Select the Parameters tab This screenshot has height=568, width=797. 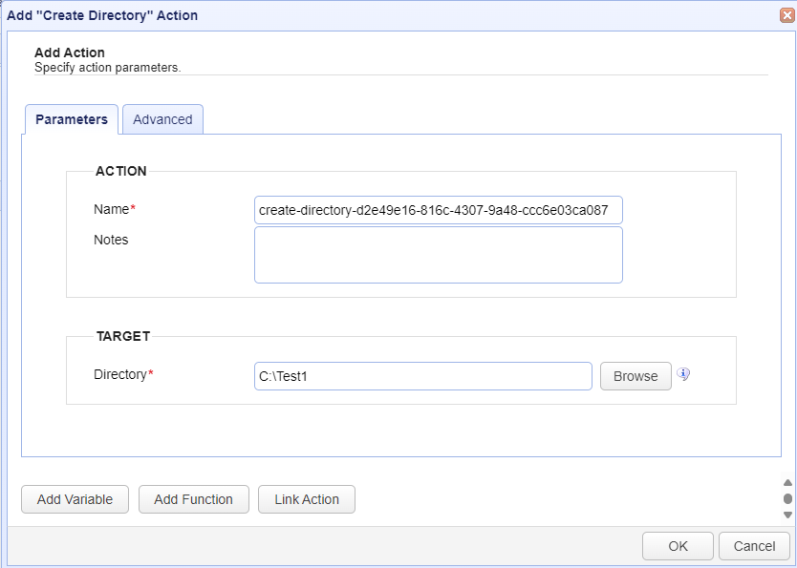72,119
